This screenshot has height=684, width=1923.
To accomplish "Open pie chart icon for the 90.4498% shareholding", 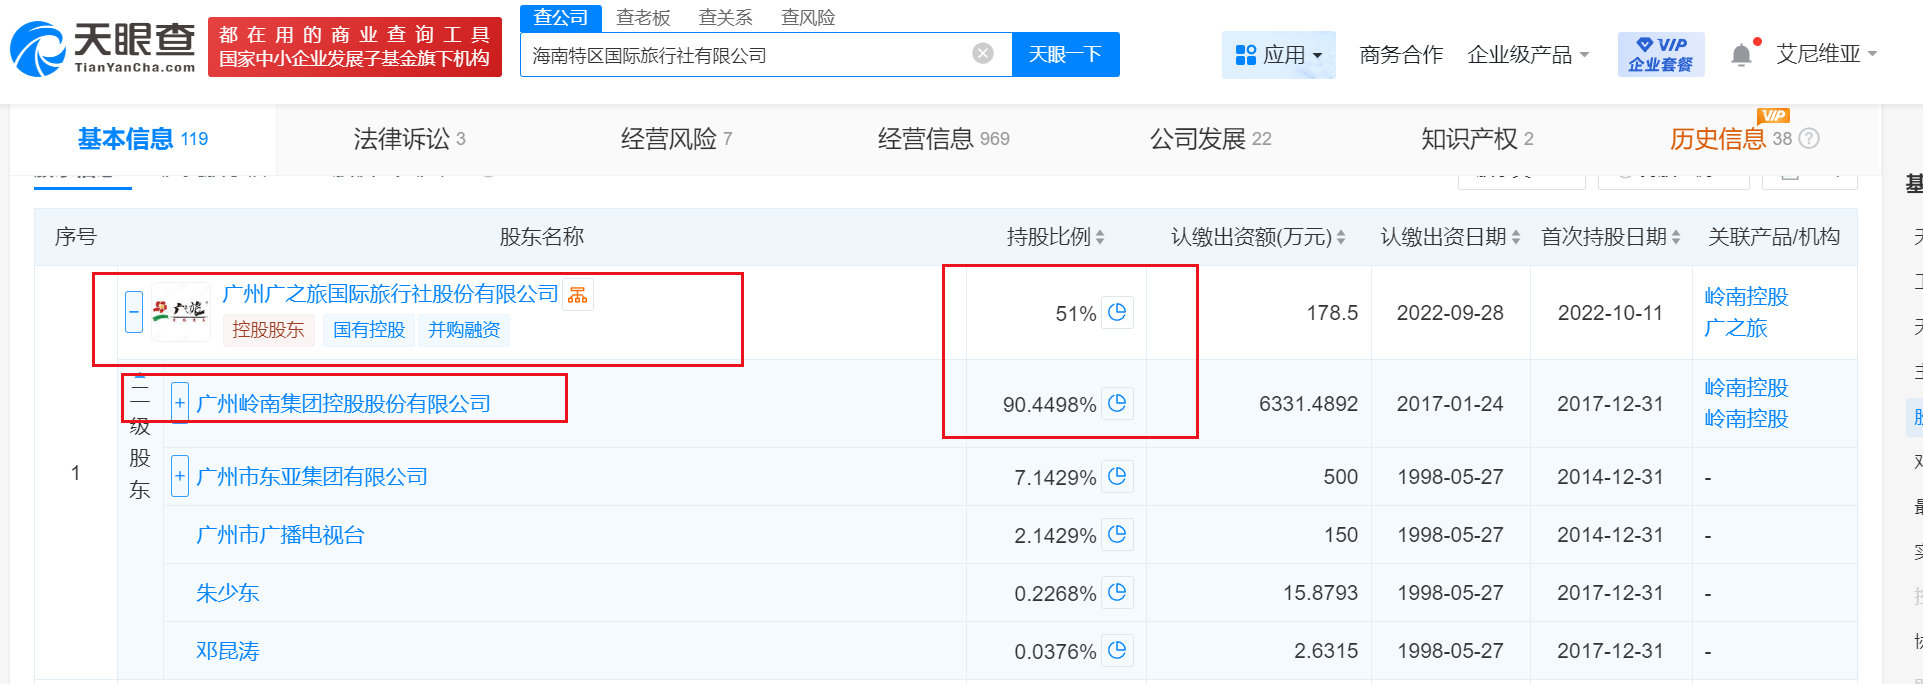I will tap(1117, 403).
